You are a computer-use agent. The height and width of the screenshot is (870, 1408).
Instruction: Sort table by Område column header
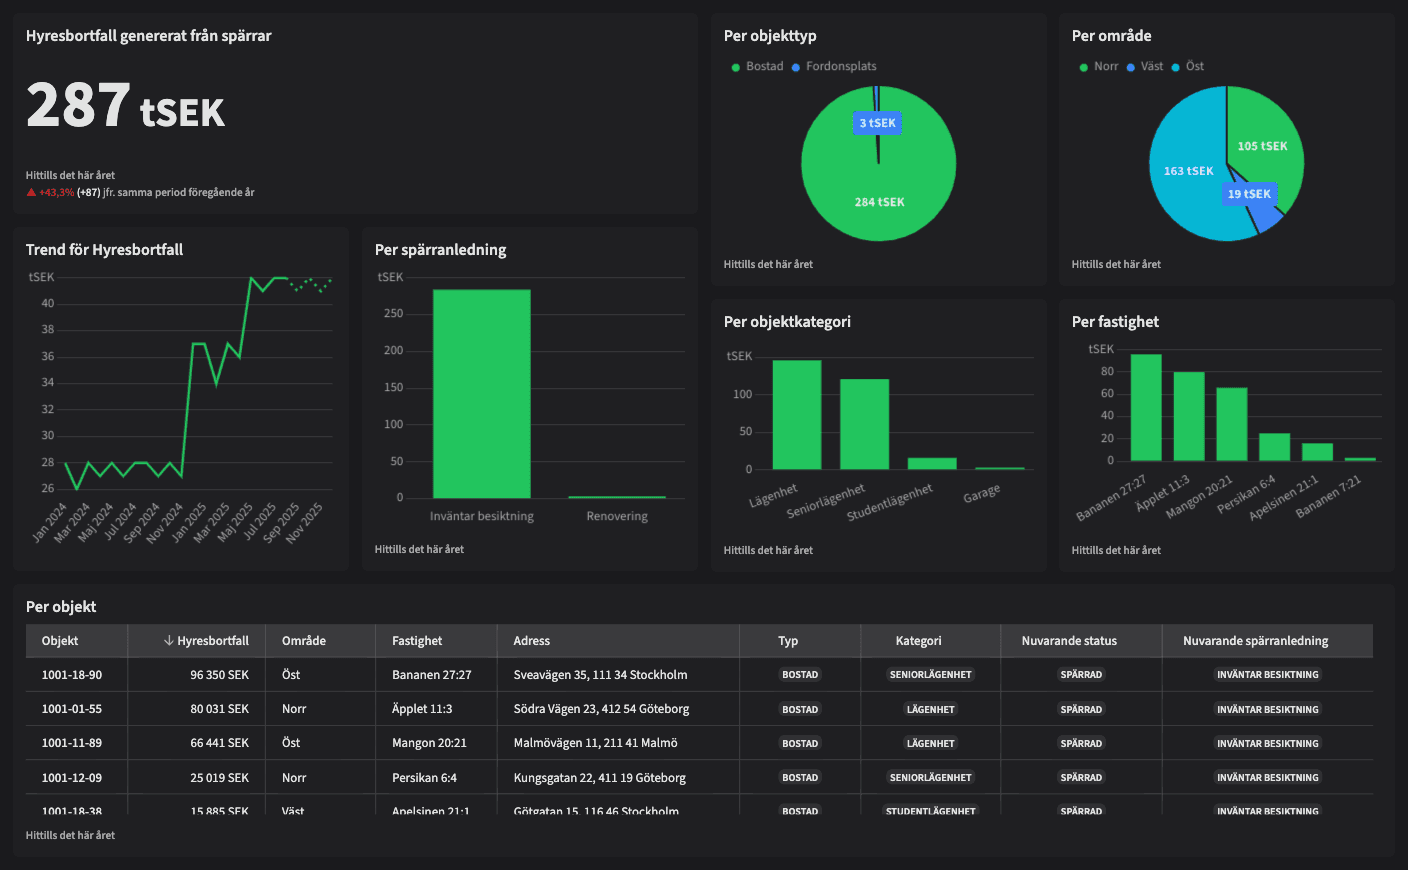[304, 641]
